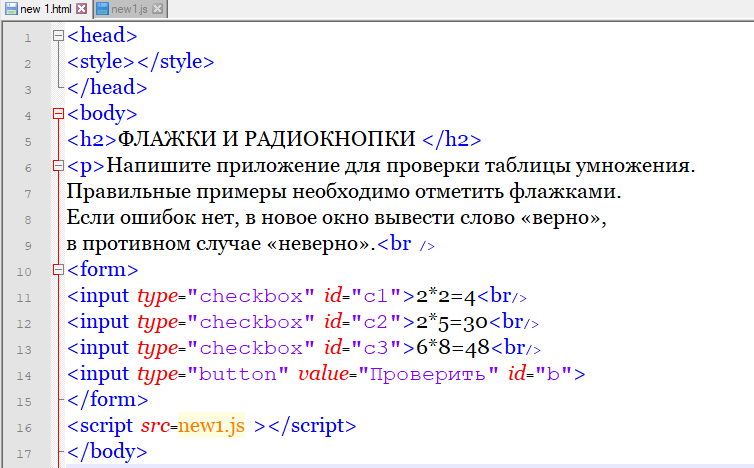Collapse the form block on line 10
The height and width of the screenshot is (468, 754).
58,271
